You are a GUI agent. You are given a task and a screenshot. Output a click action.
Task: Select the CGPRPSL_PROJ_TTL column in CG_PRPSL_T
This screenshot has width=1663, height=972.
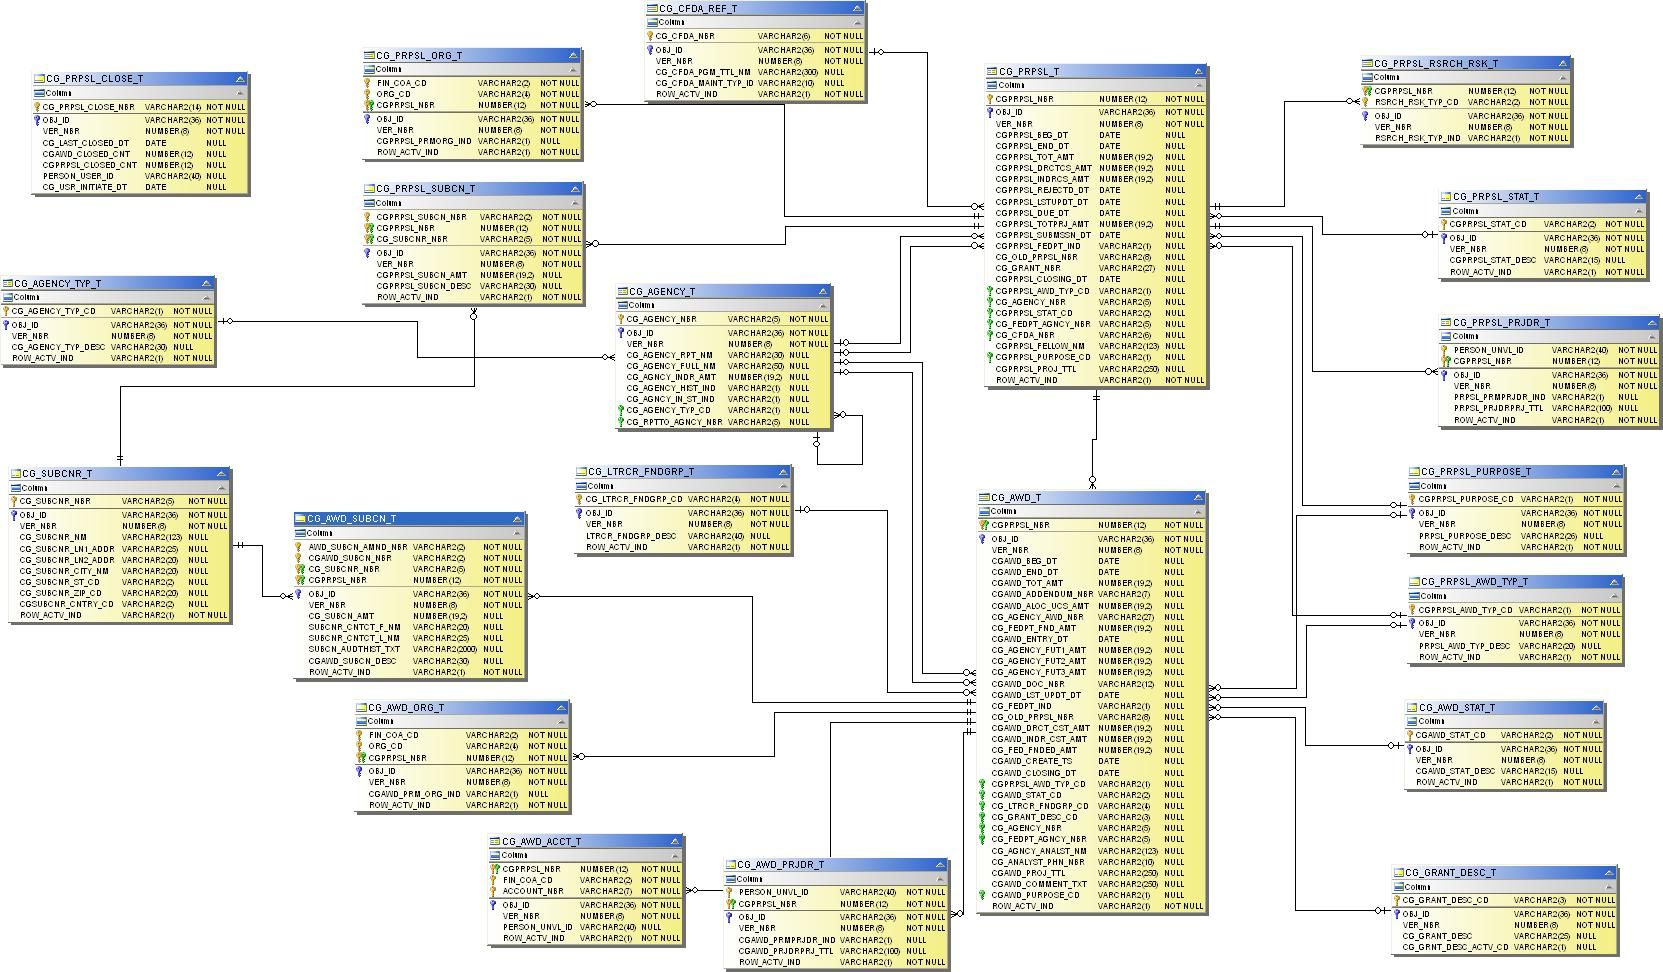[1097, 369]
